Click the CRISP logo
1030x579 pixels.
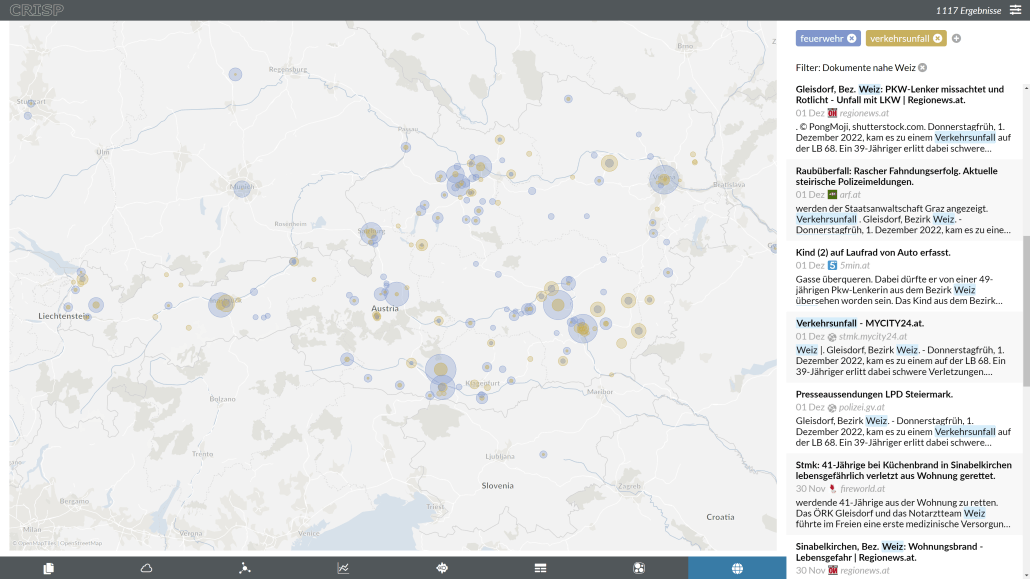pyautogui.click(x=37, y=10)
